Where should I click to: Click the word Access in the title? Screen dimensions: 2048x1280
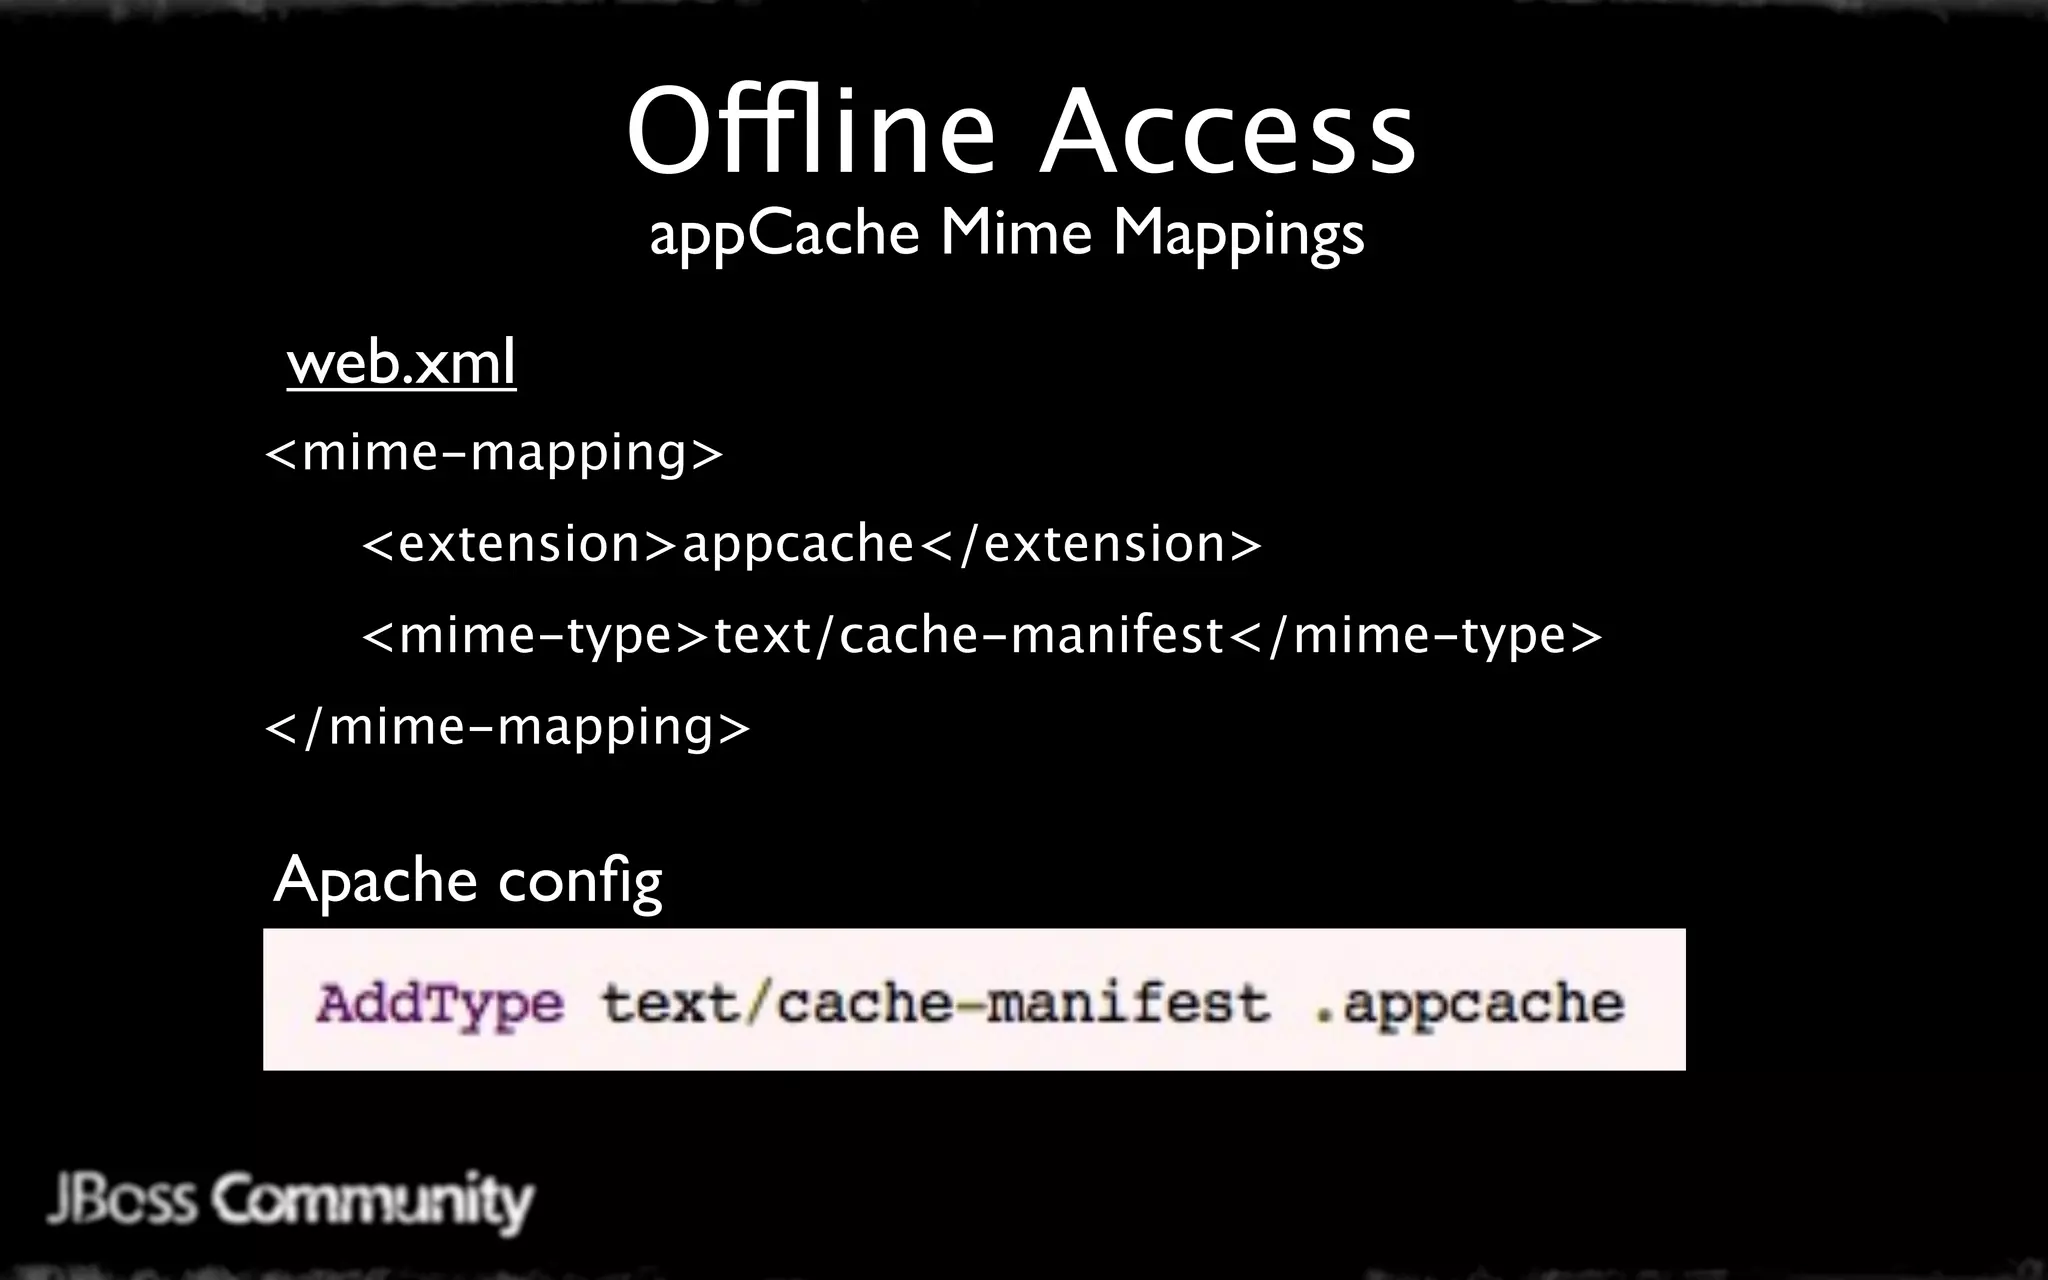click(x=1227, y=132)
